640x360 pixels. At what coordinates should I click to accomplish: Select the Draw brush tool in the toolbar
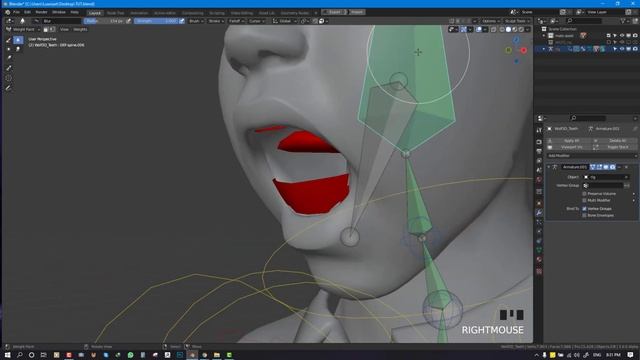tap(8, 40)
